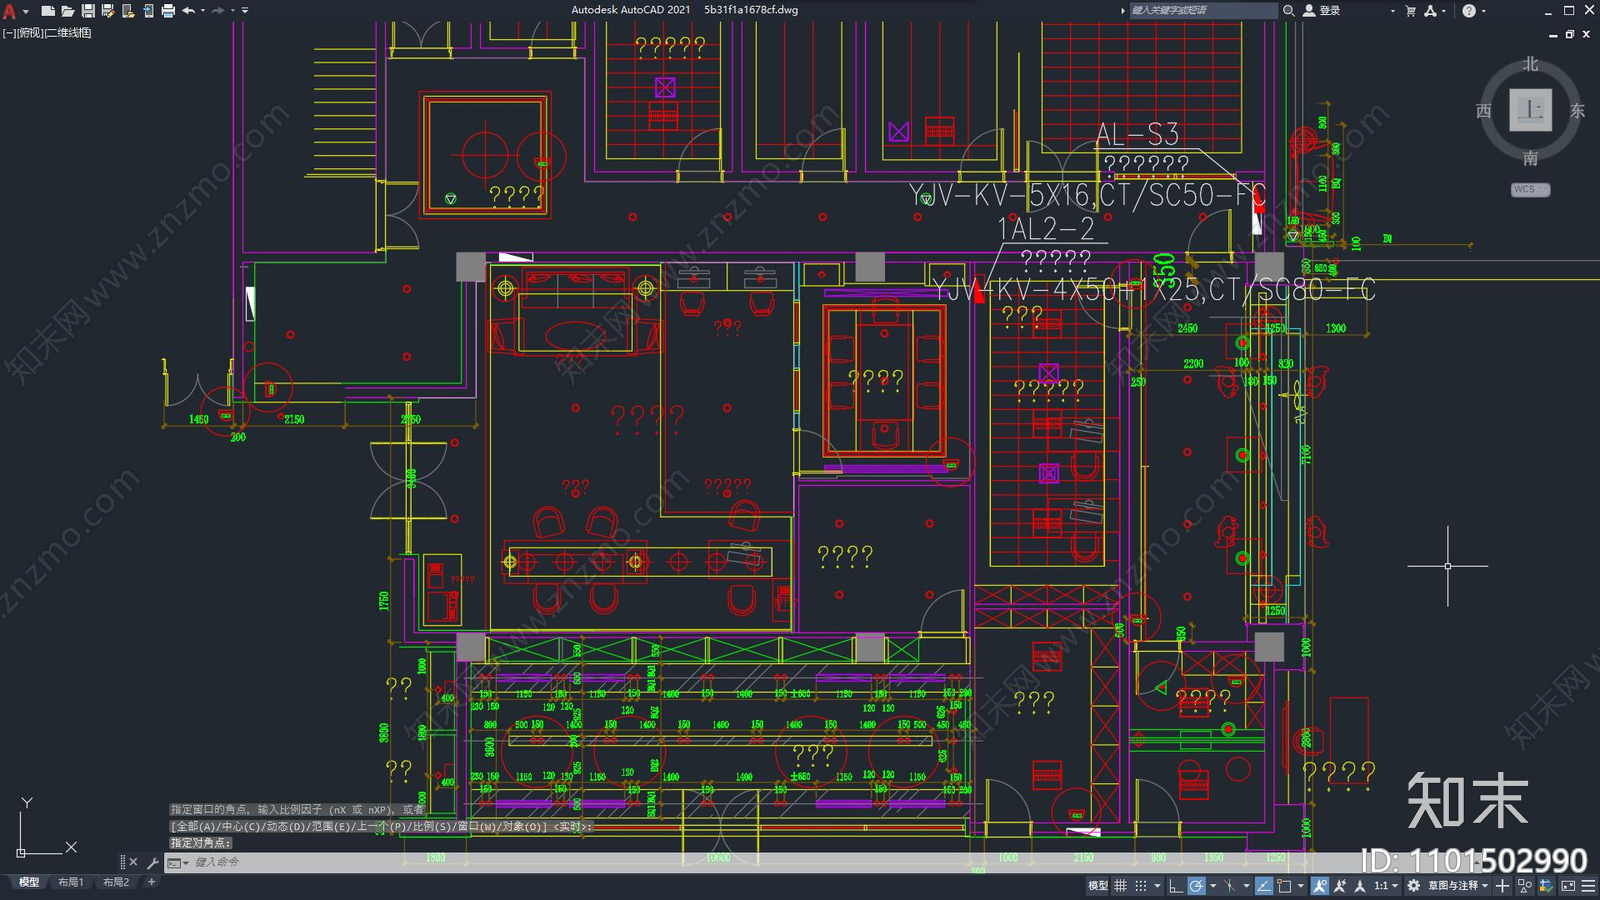Switch to the 布局1 layout tab
Image resolution: width=1600 pixels, height=900 pixels.
[x=70, y=882]
